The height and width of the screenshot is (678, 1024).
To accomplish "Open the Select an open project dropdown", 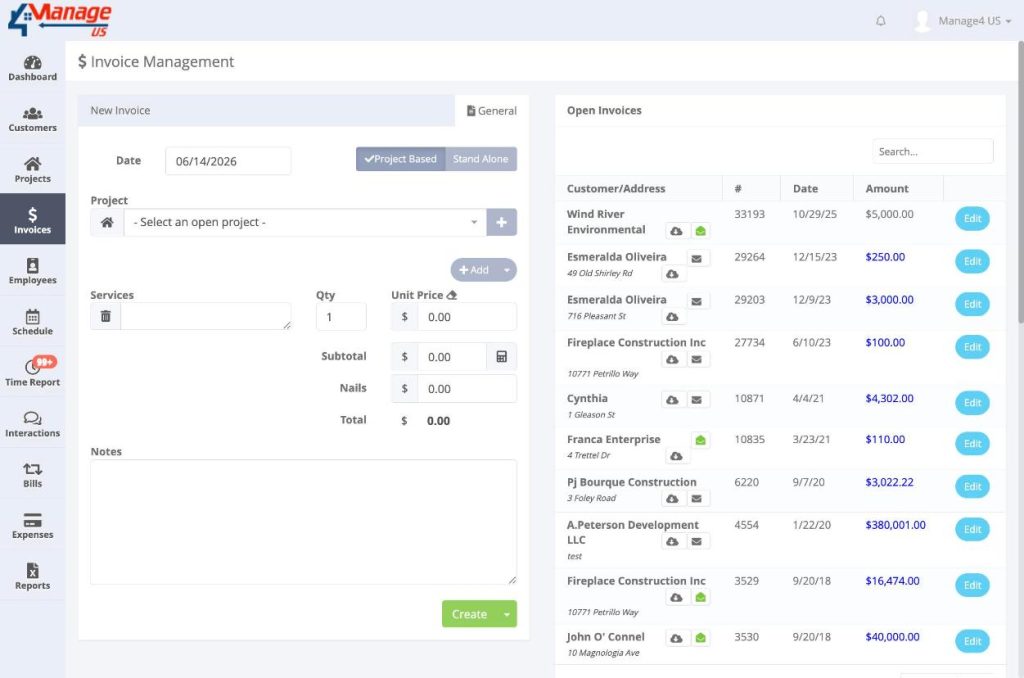I will pos(305,222).
